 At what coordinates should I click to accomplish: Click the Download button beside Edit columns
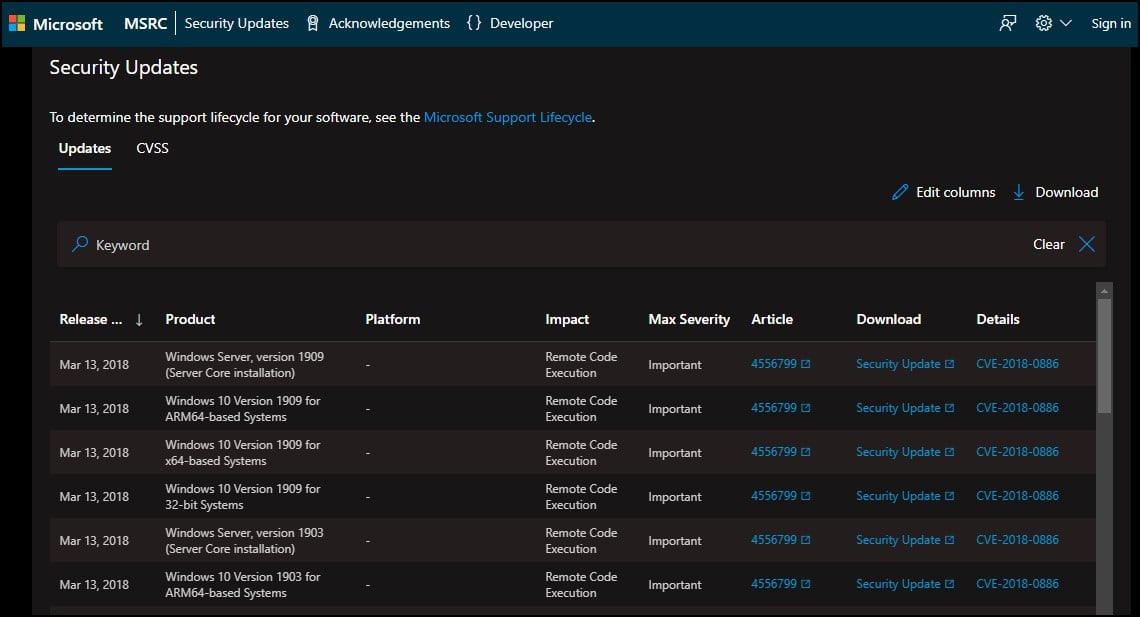[x=1056, y=192]
